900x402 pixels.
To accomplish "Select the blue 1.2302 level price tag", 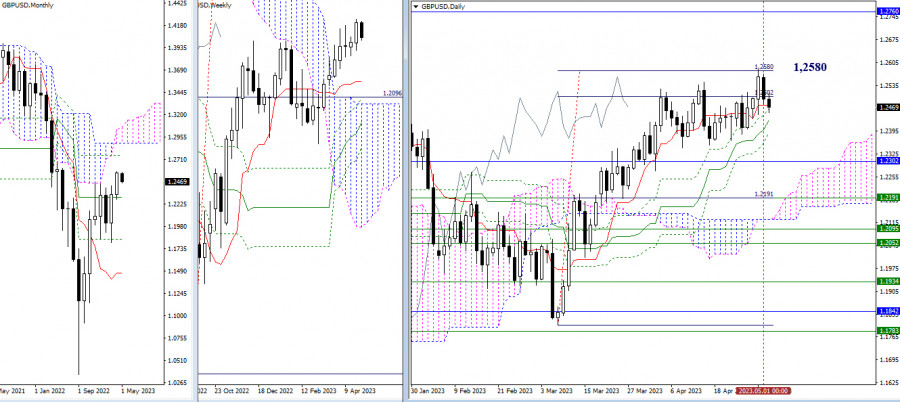I will tap(887, 161).
